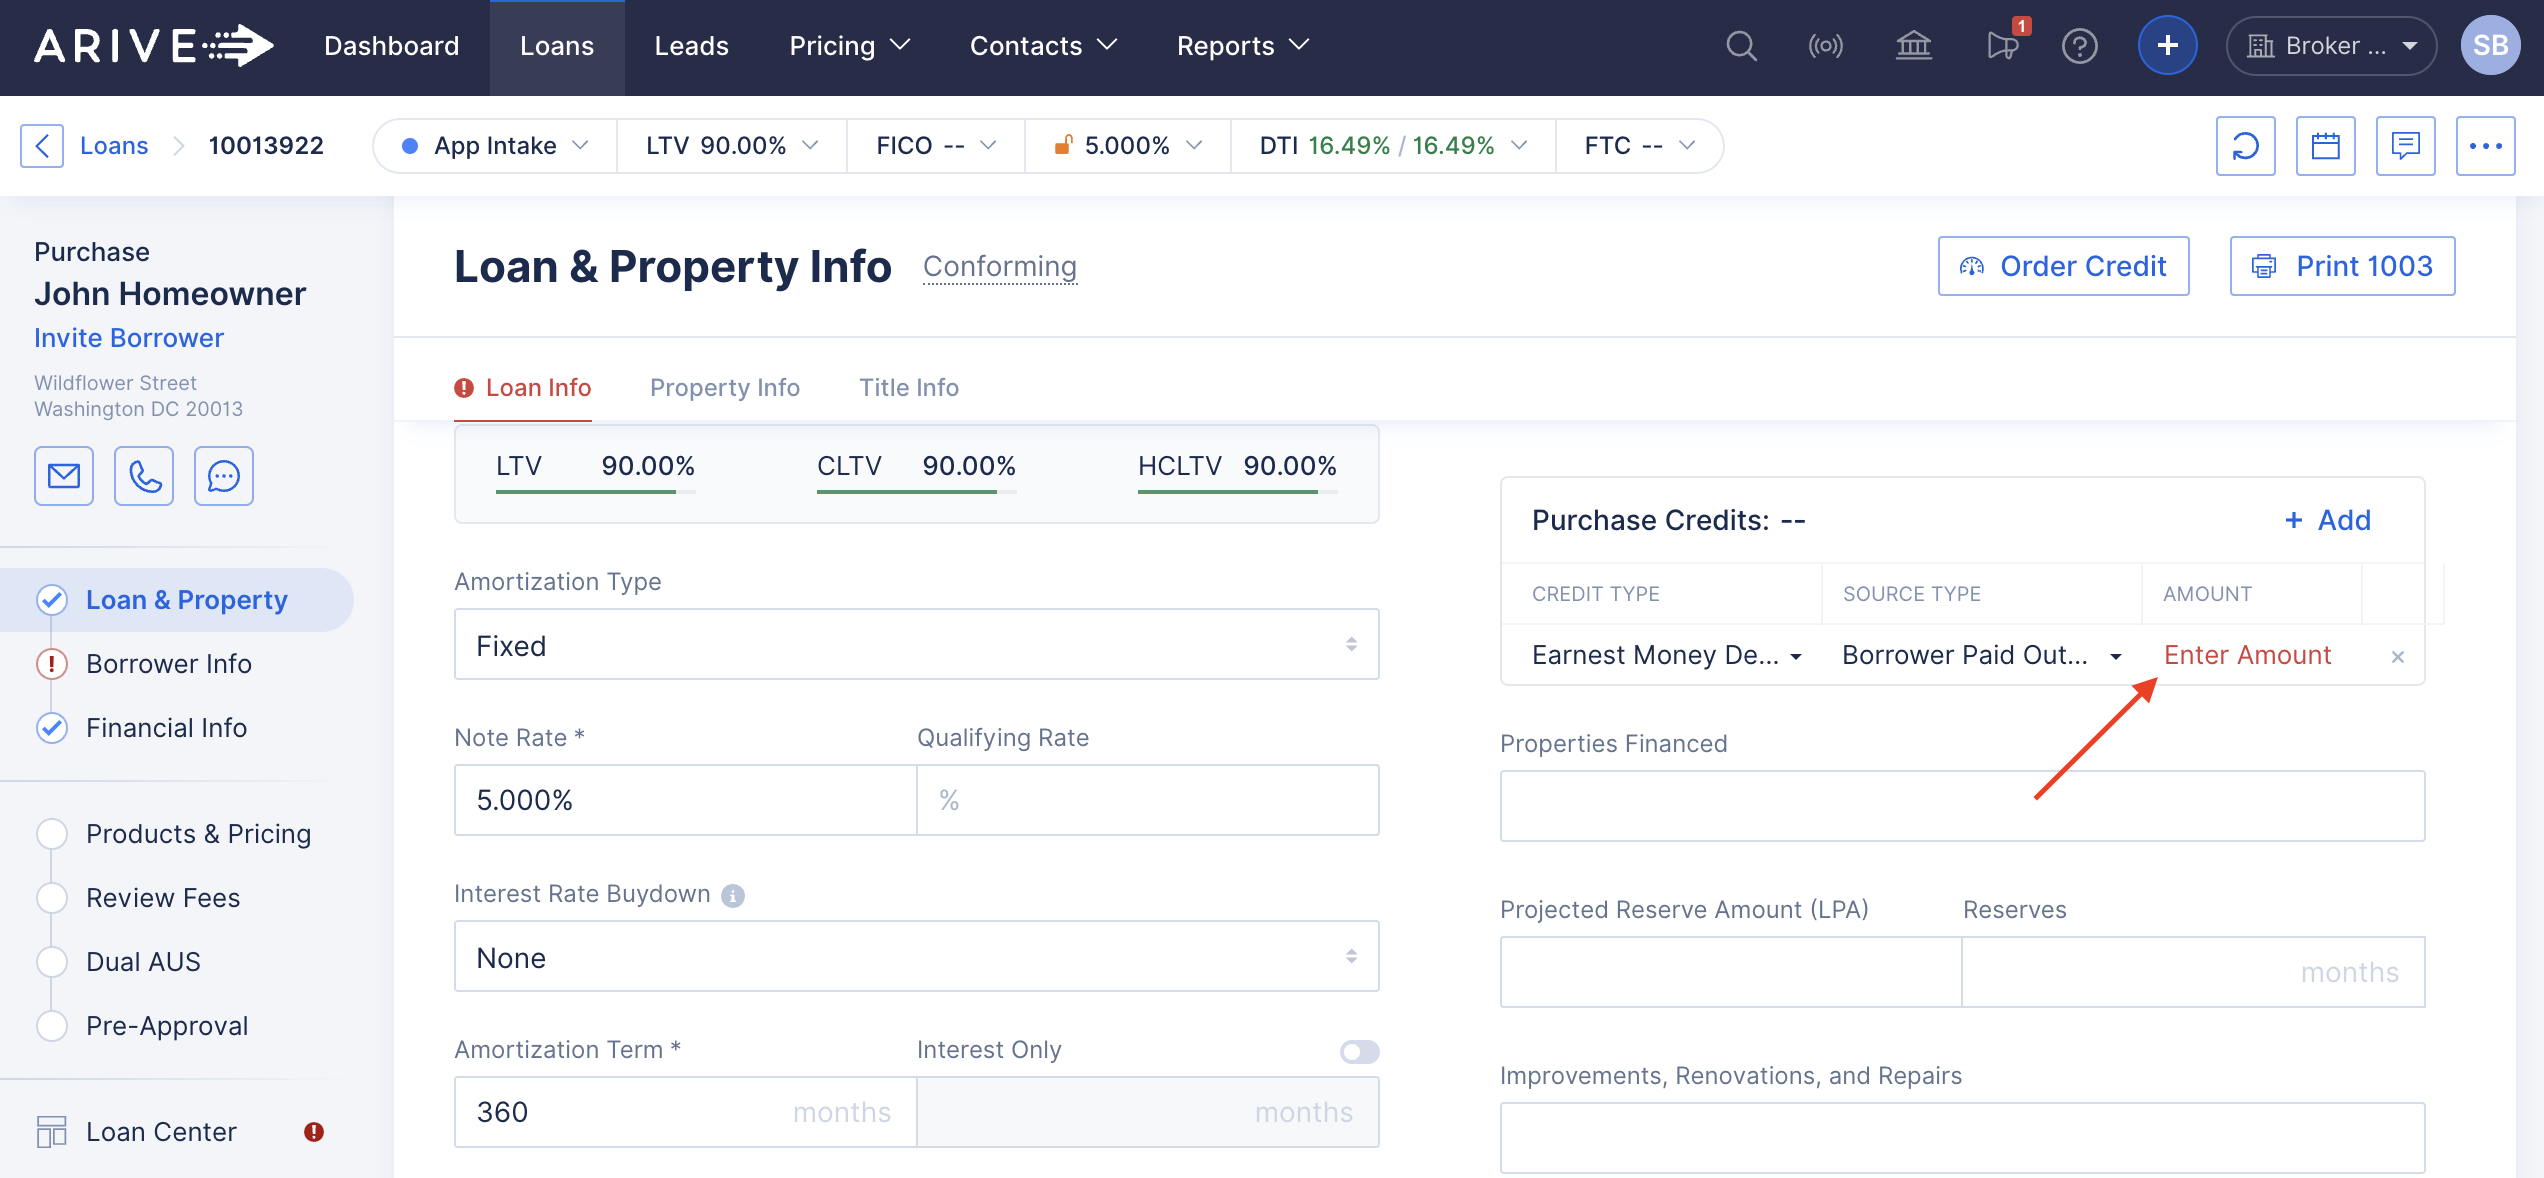Open the Leads menu item
Viewport: 2544px width, 1178px height.
click(691, 46)
